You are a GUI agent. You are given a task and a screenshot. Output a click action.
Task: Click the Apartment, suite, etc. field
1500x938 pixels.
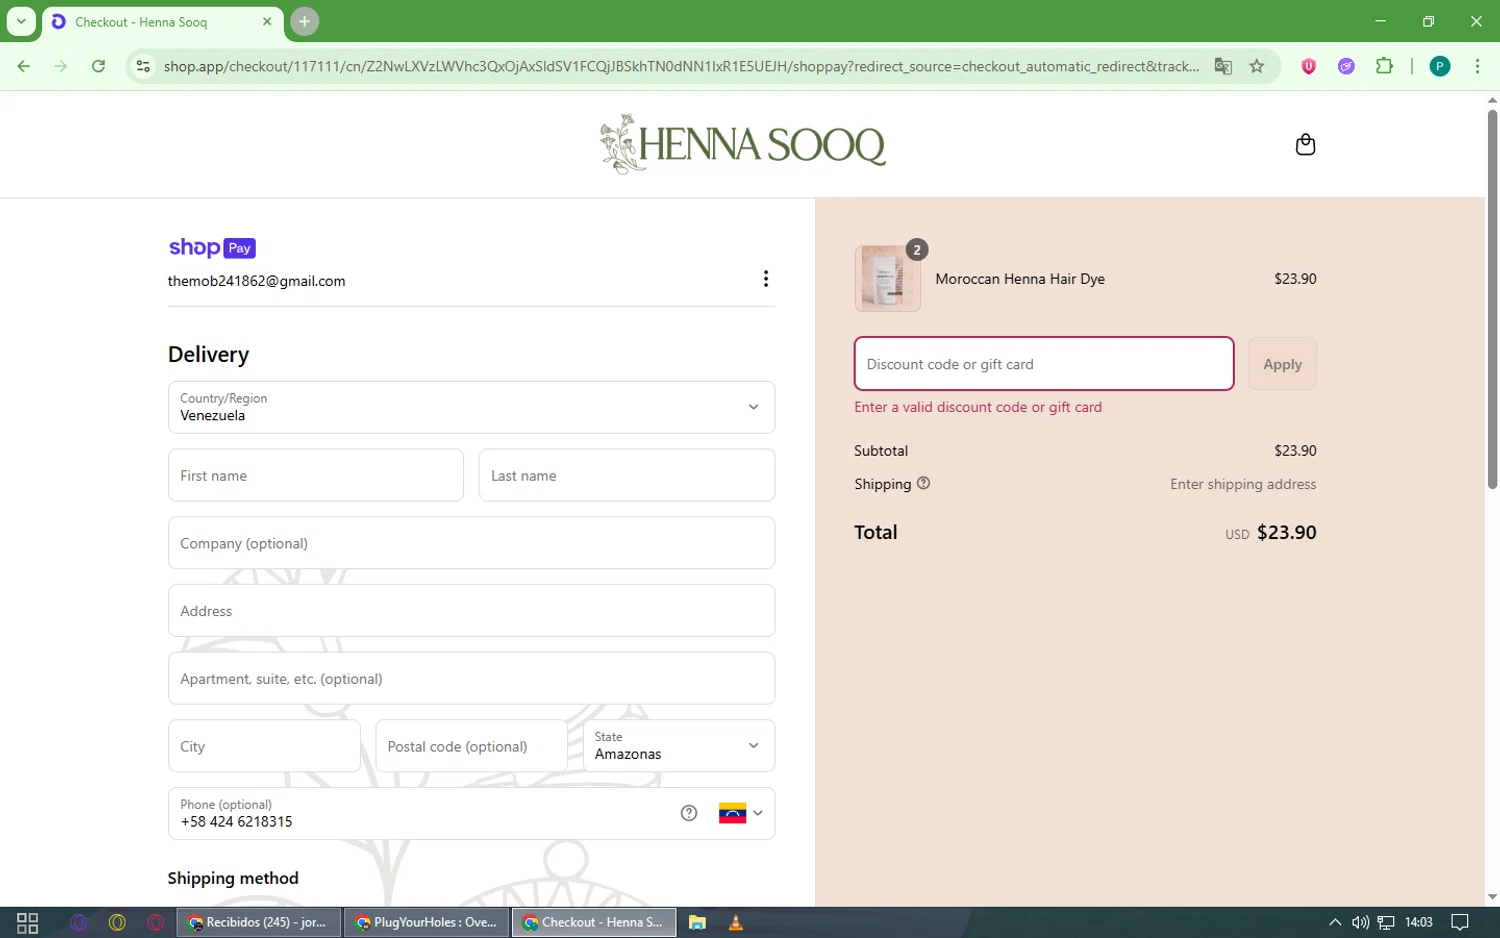click(x=471, y=678)
